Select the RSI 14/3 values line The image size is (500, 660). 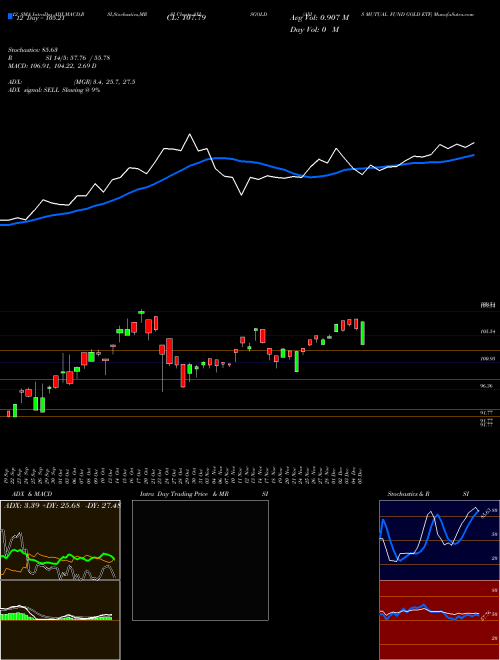pos(59,58)
